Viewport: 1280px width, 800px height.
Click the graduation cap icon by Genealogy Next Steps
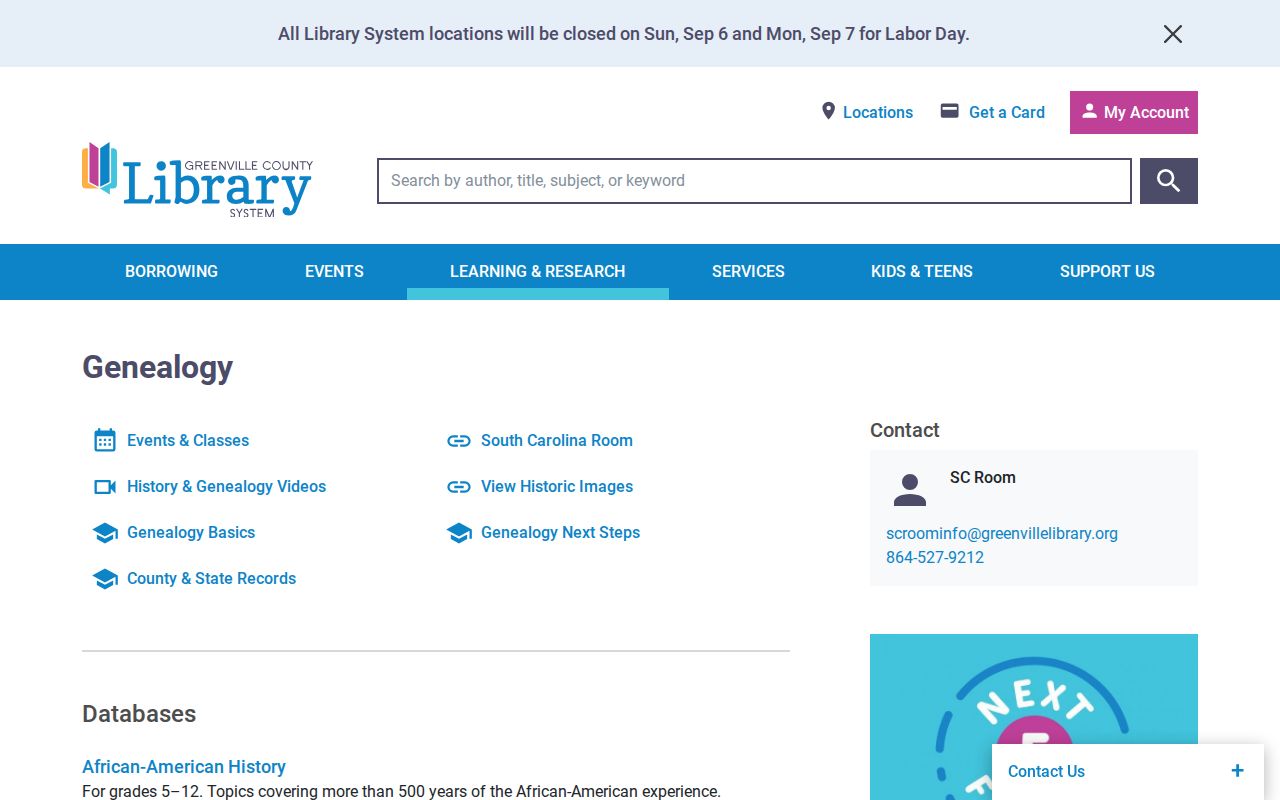[x=459, y=533]
